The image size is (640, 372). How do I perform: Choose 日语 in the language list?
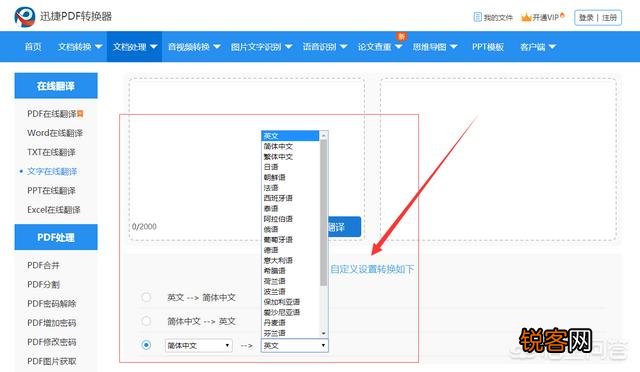point(290,167)
